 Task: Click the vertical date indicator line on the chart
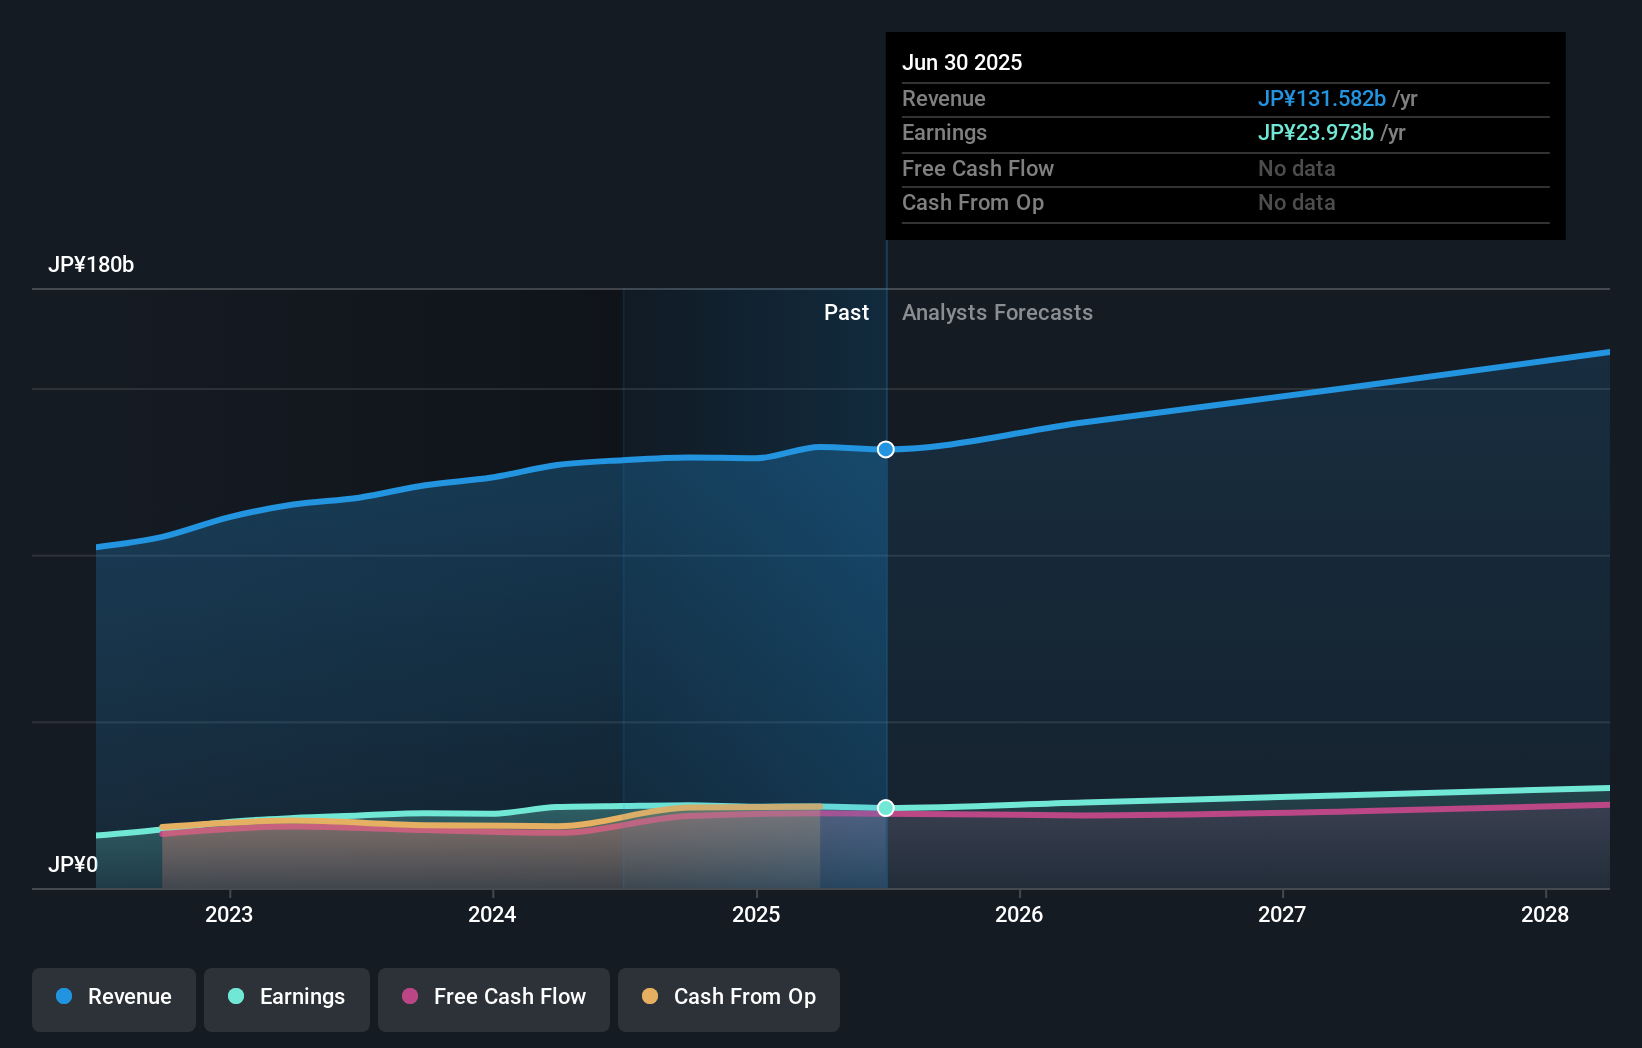(885, 600)
